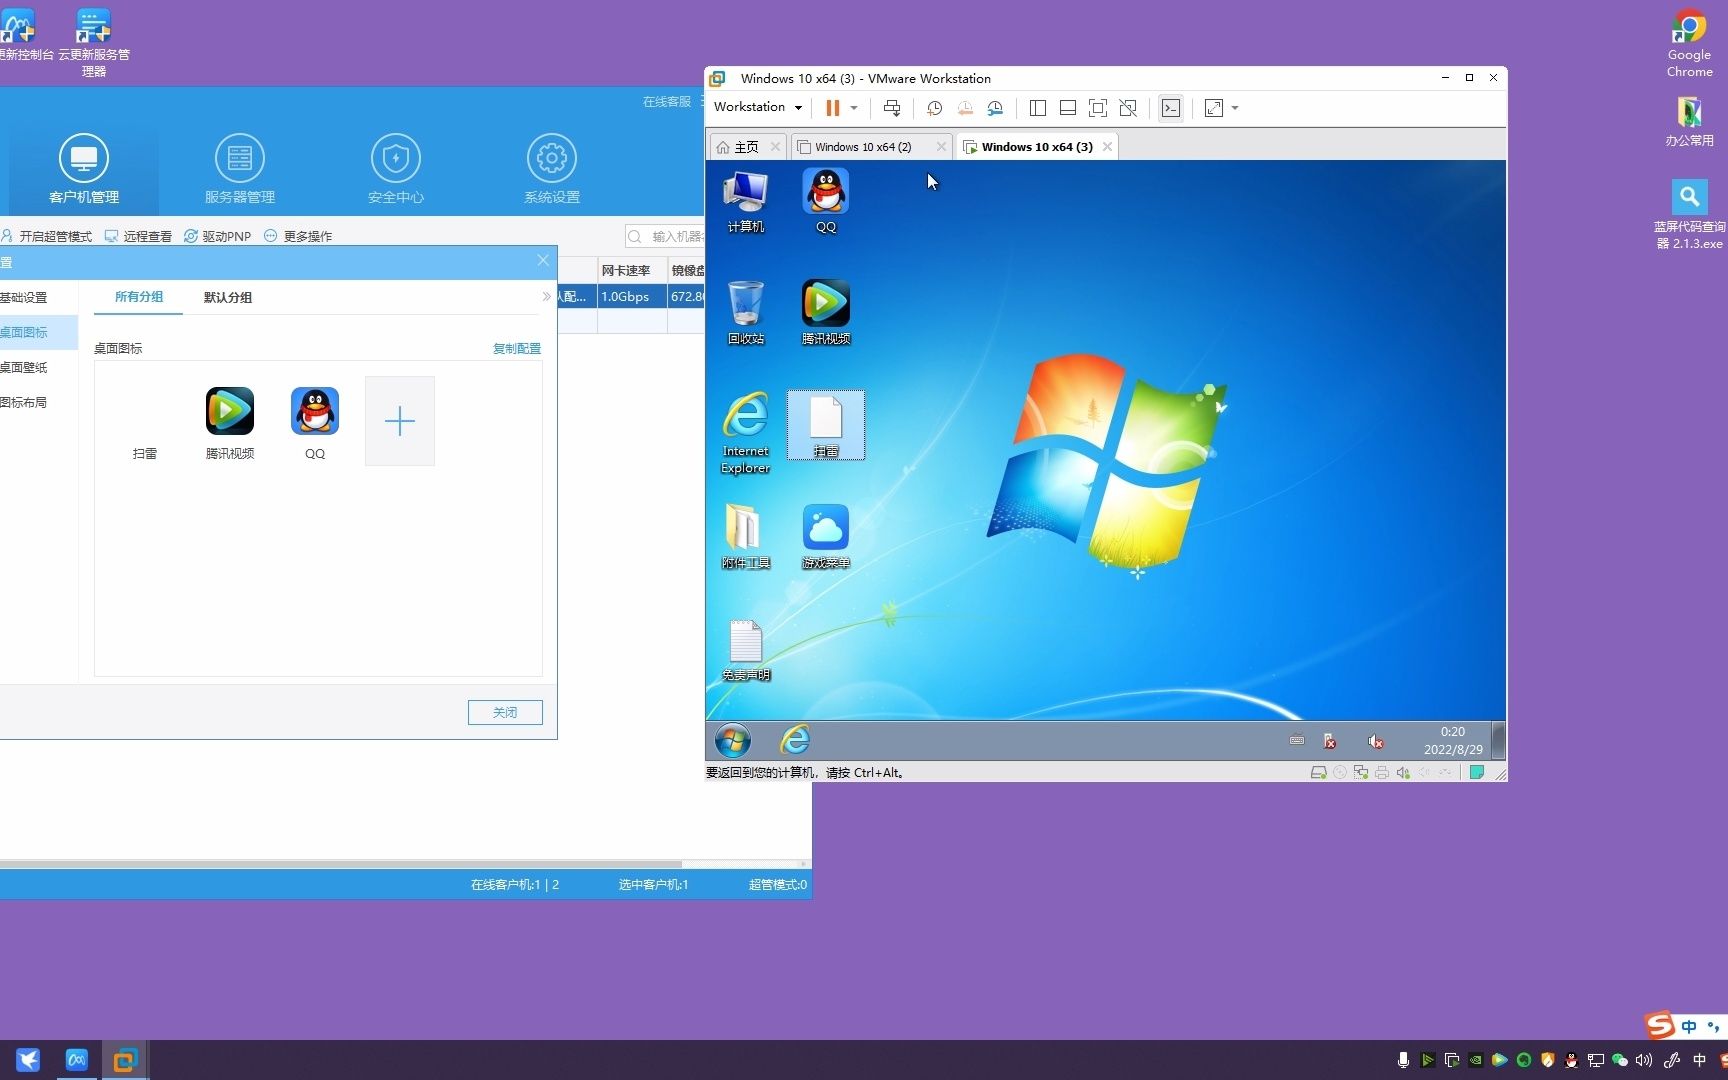Screen dimensions: 1728x1080
Task: Click the VM Show Desktop strip
Action: [x=1498, y=741]
